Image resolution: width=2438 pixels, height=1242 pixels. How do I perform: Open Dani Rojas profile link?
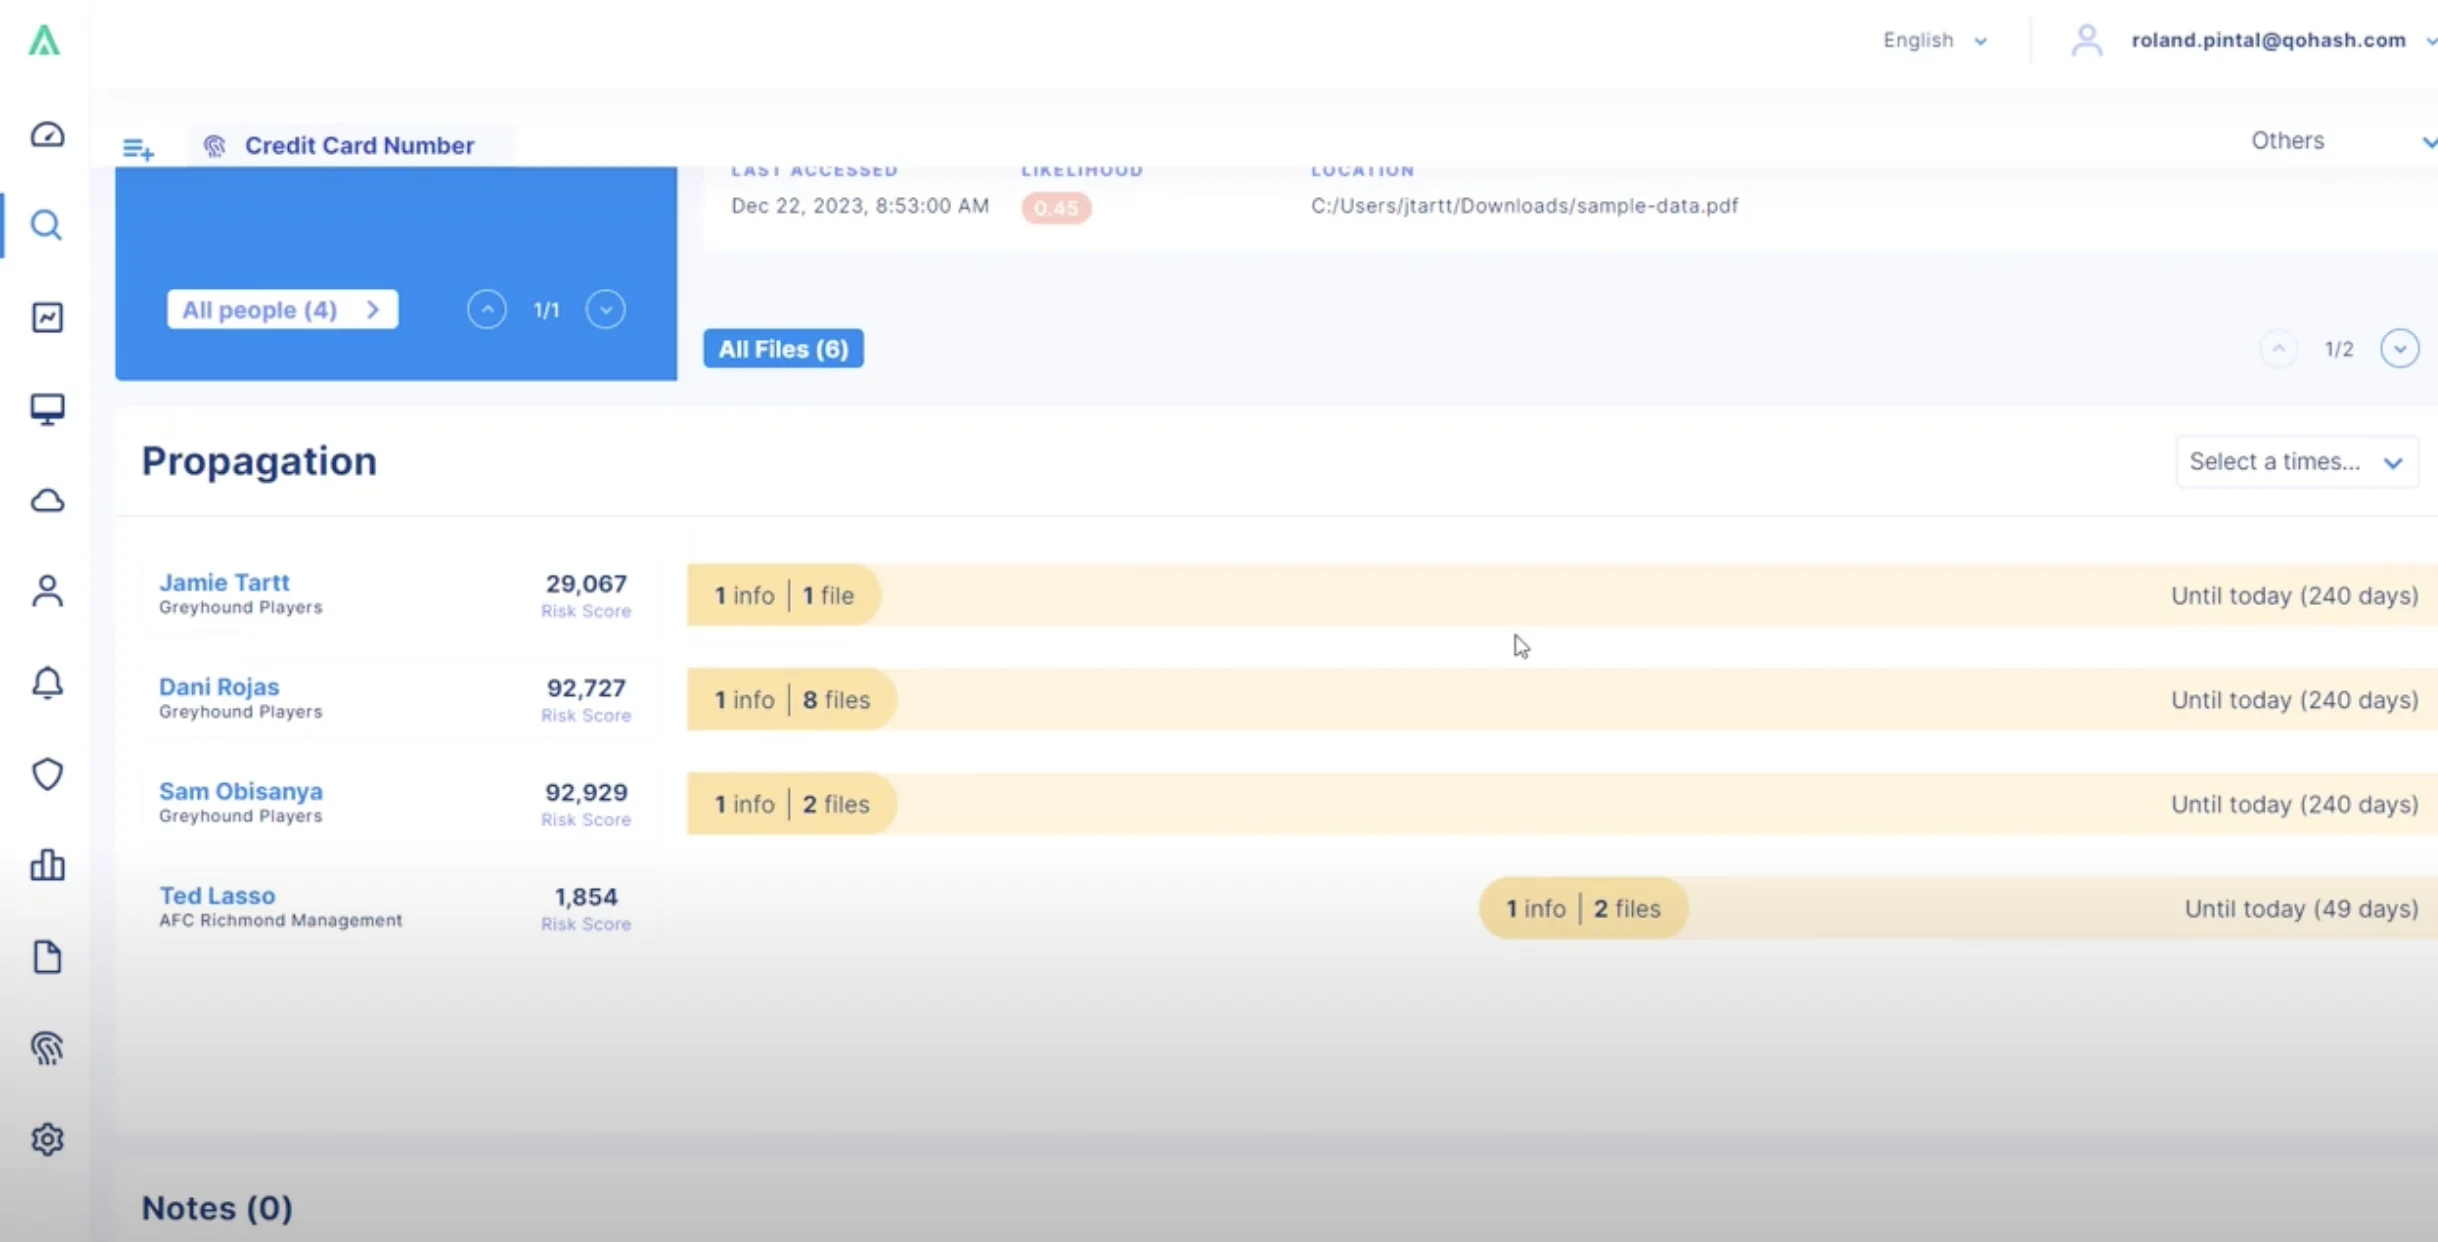pos(219,687)
